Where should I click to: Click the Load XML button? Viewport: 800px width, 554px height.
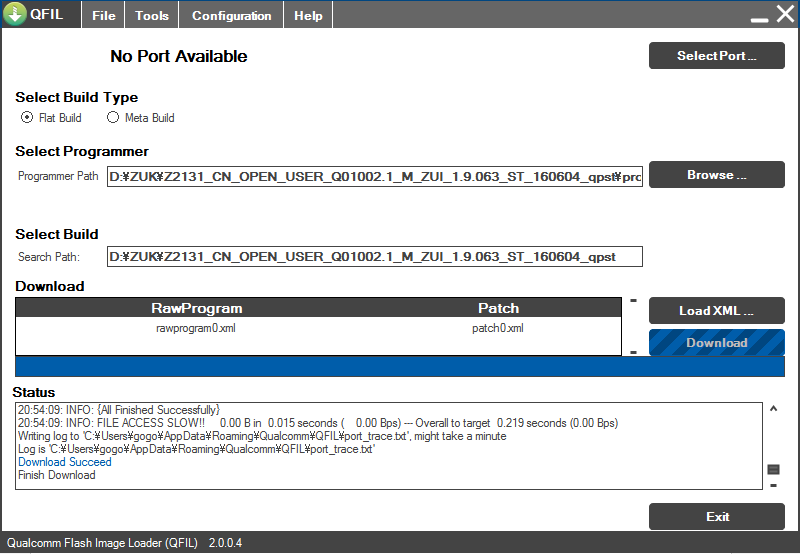click(716, 311)
